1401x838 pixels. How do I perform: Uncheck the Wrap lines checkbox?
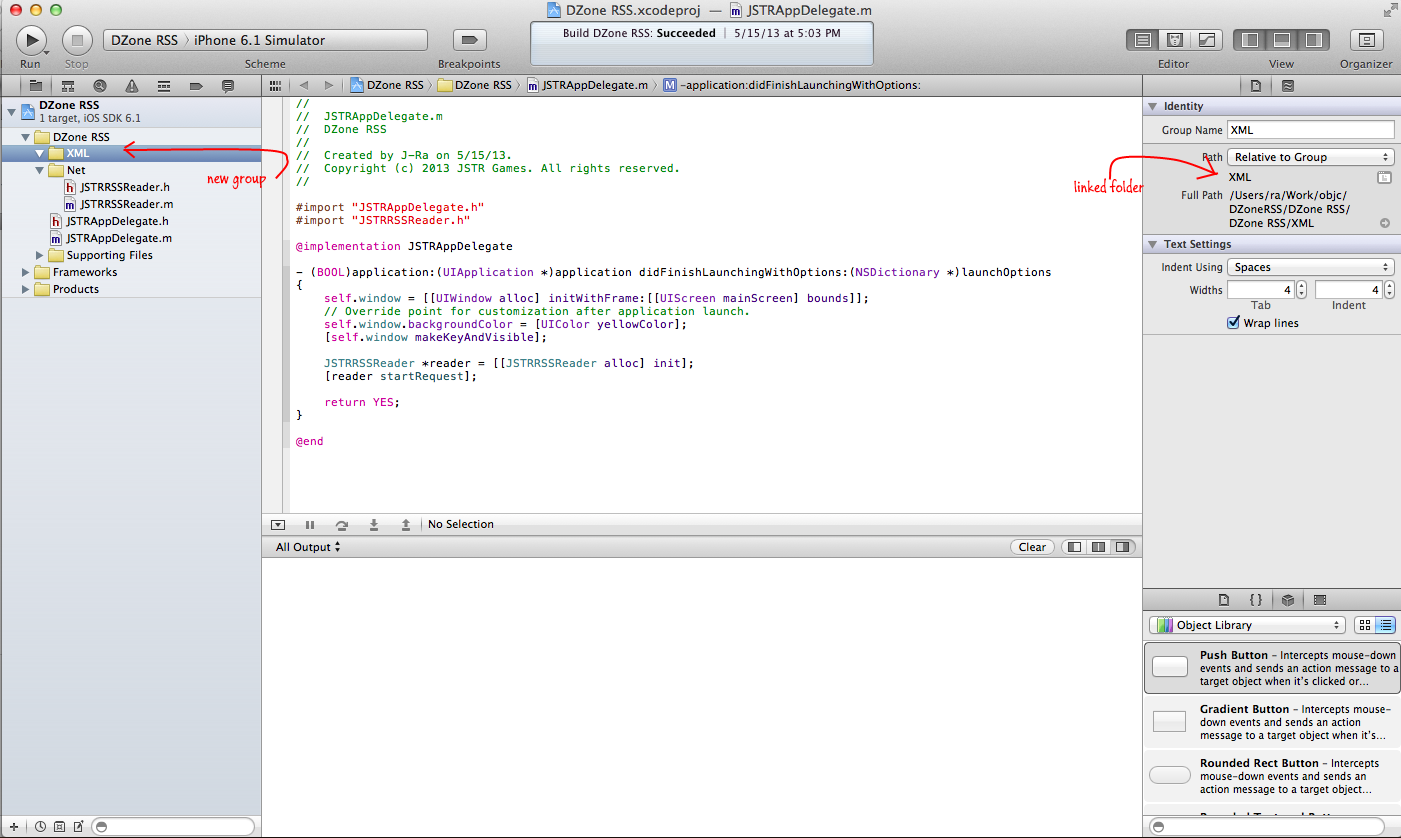[1233, 323]
